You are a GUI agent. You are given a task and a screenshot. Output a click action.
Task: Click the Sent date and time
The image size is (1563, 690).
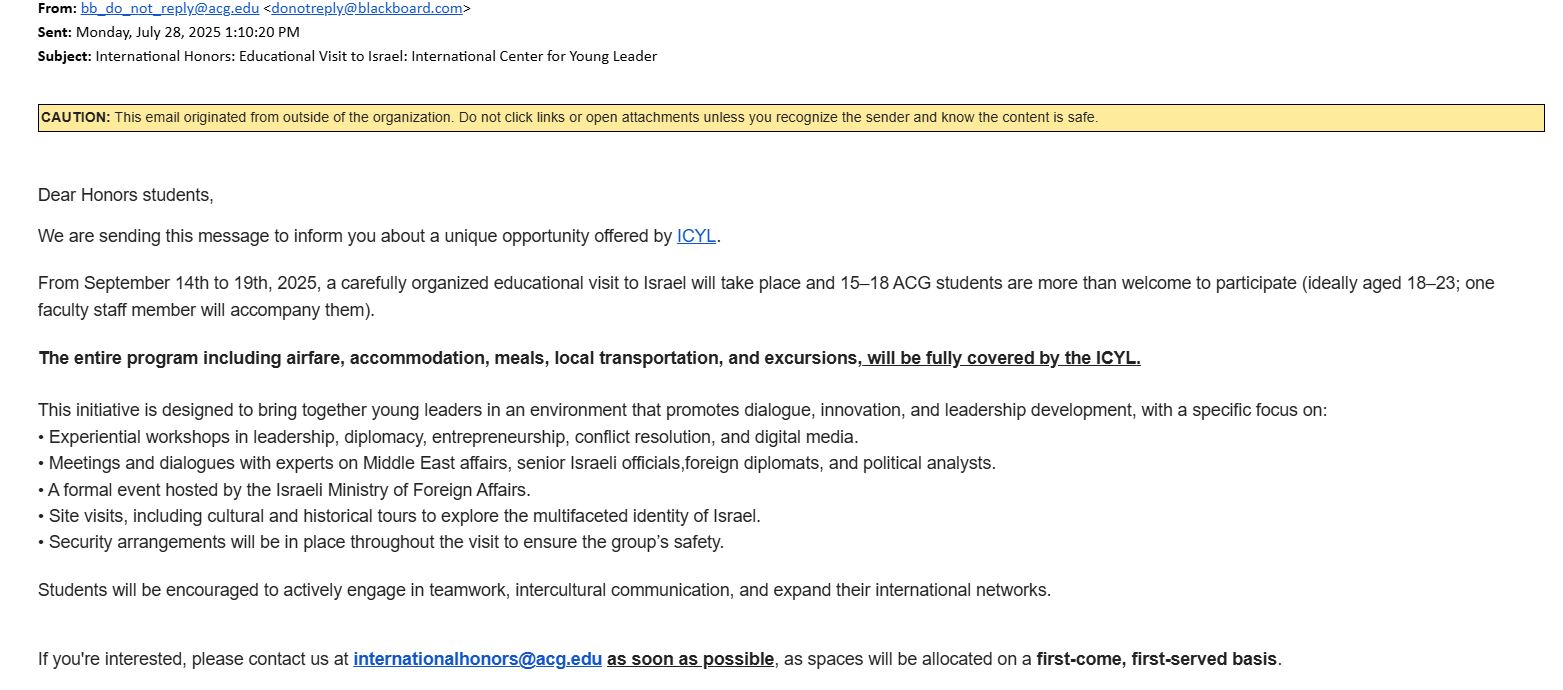click(x=187, y=32)
